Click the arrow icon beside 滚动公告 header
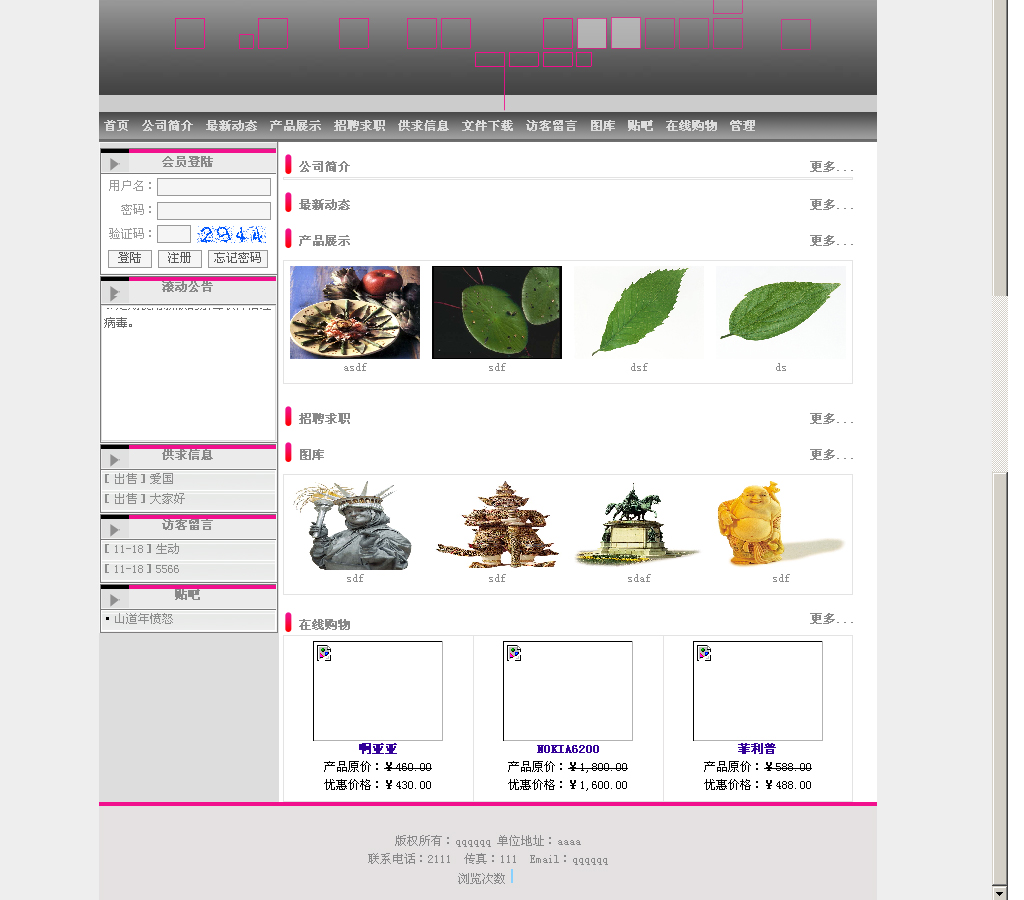 (115, 293)
